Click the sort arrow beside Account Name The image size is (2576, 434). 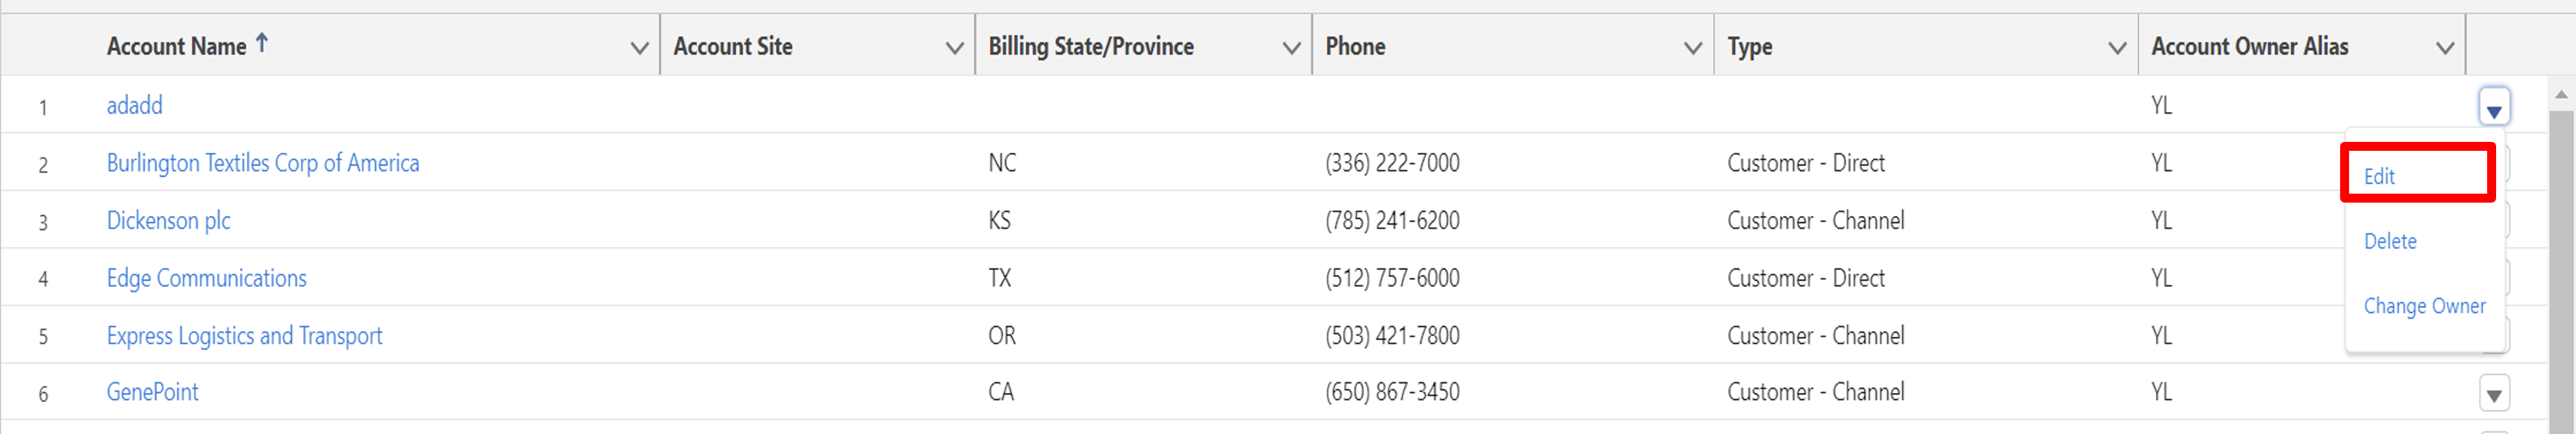tap(262, 43)
